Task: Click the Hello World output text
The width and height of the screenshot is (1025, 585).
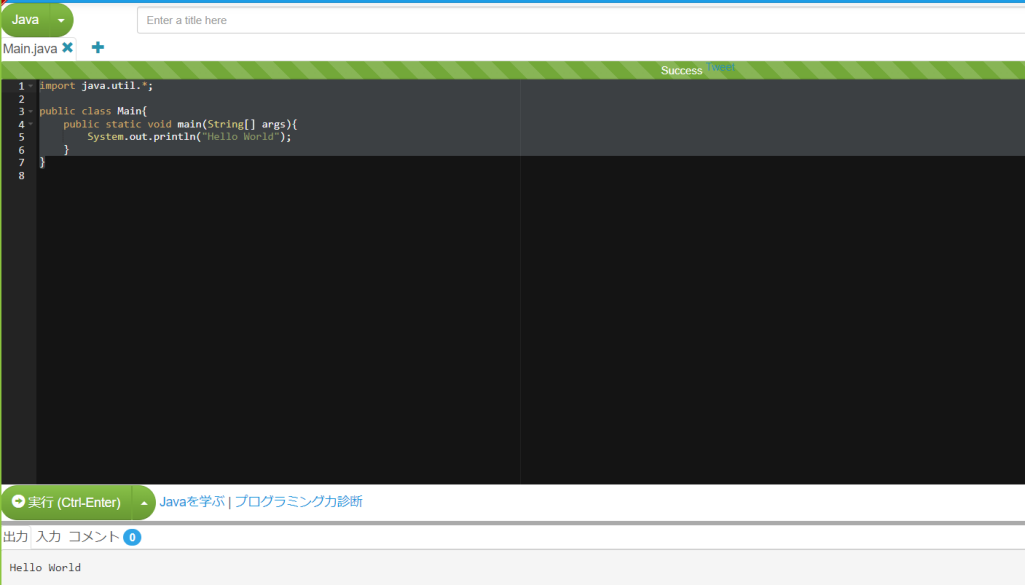Action: coord(45,567)
